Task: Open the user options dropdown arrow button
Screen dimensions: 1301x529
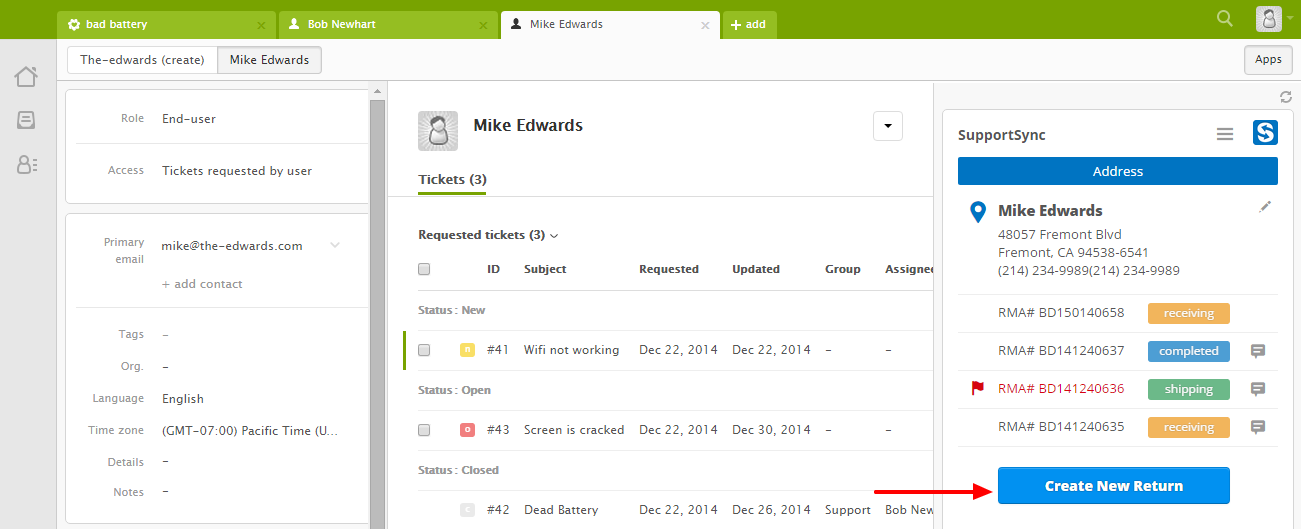Action: click(888, 126)
